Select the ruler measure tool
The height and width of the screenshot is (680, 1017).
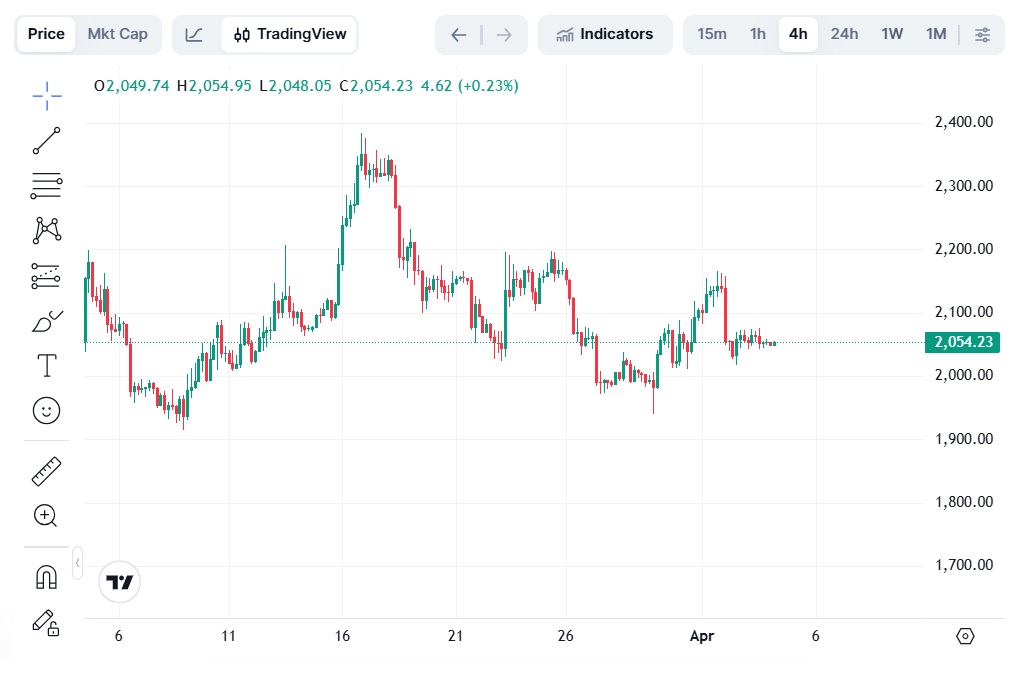click(47, 472)
